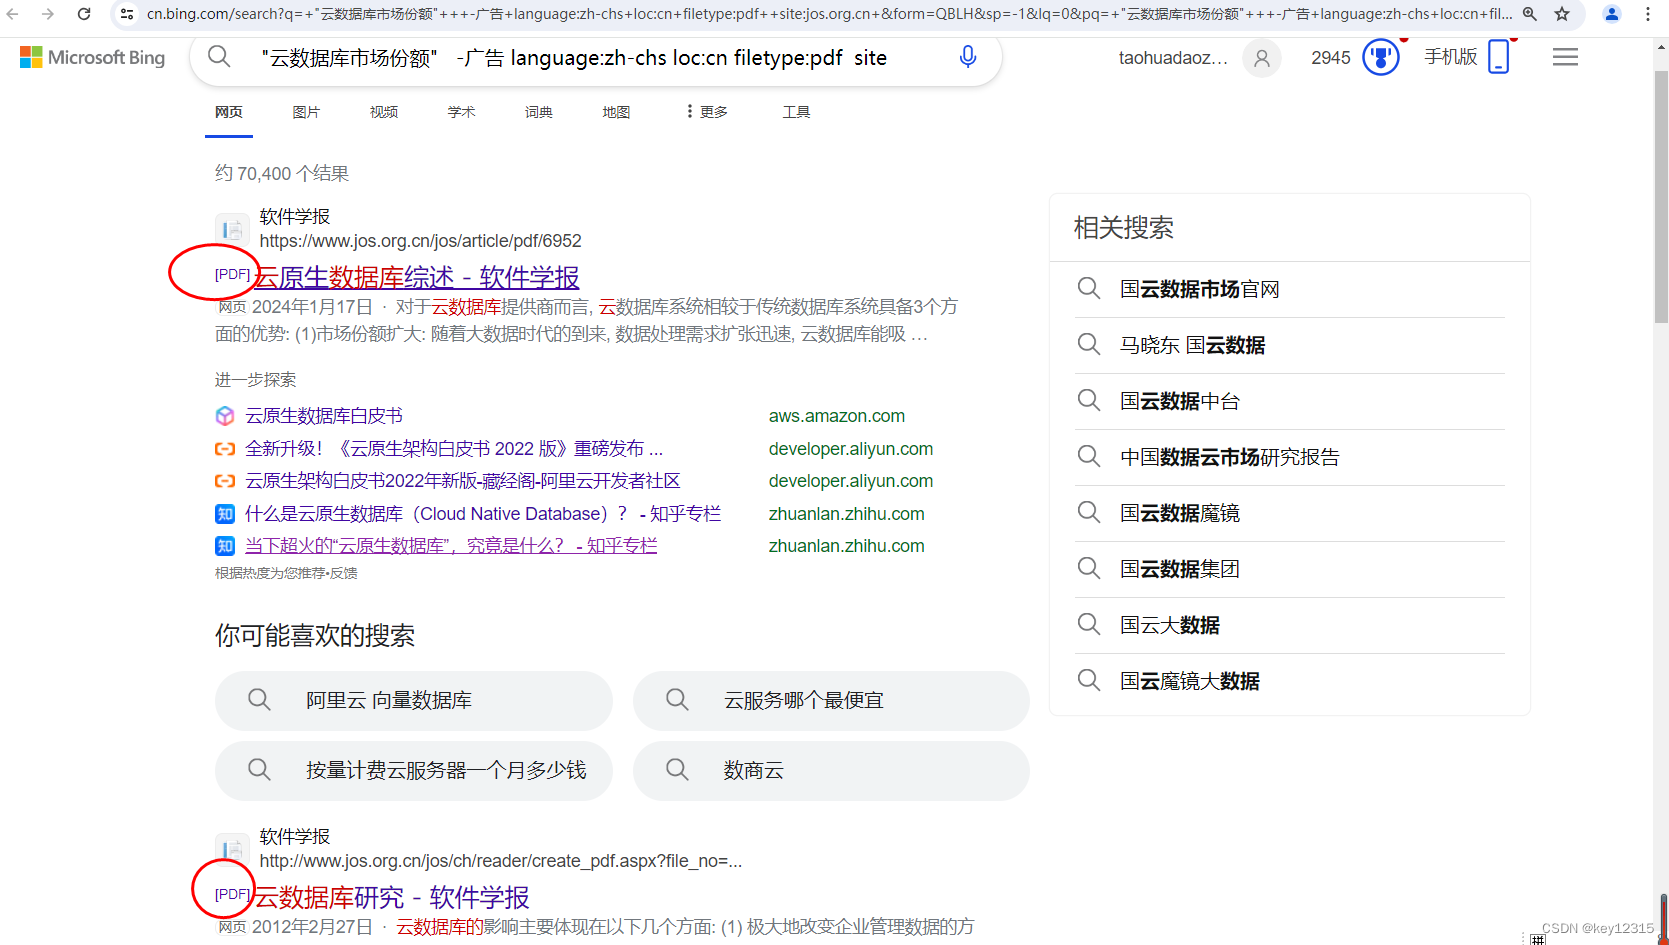The height and width of the screenshot is (945, 1669).
Task: Click the zoom magnifier icon in address bar
Action: pos(1530,14)
